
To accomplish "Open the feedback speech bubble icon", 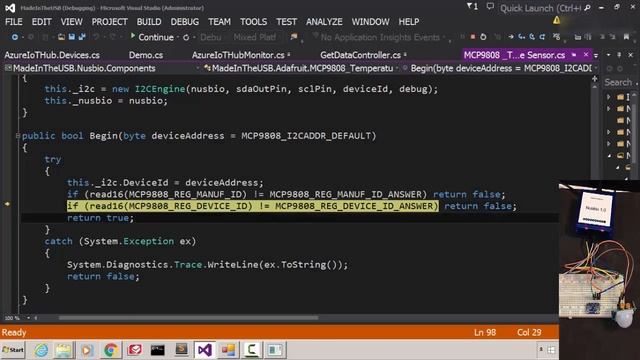I will tap(490, 7).
